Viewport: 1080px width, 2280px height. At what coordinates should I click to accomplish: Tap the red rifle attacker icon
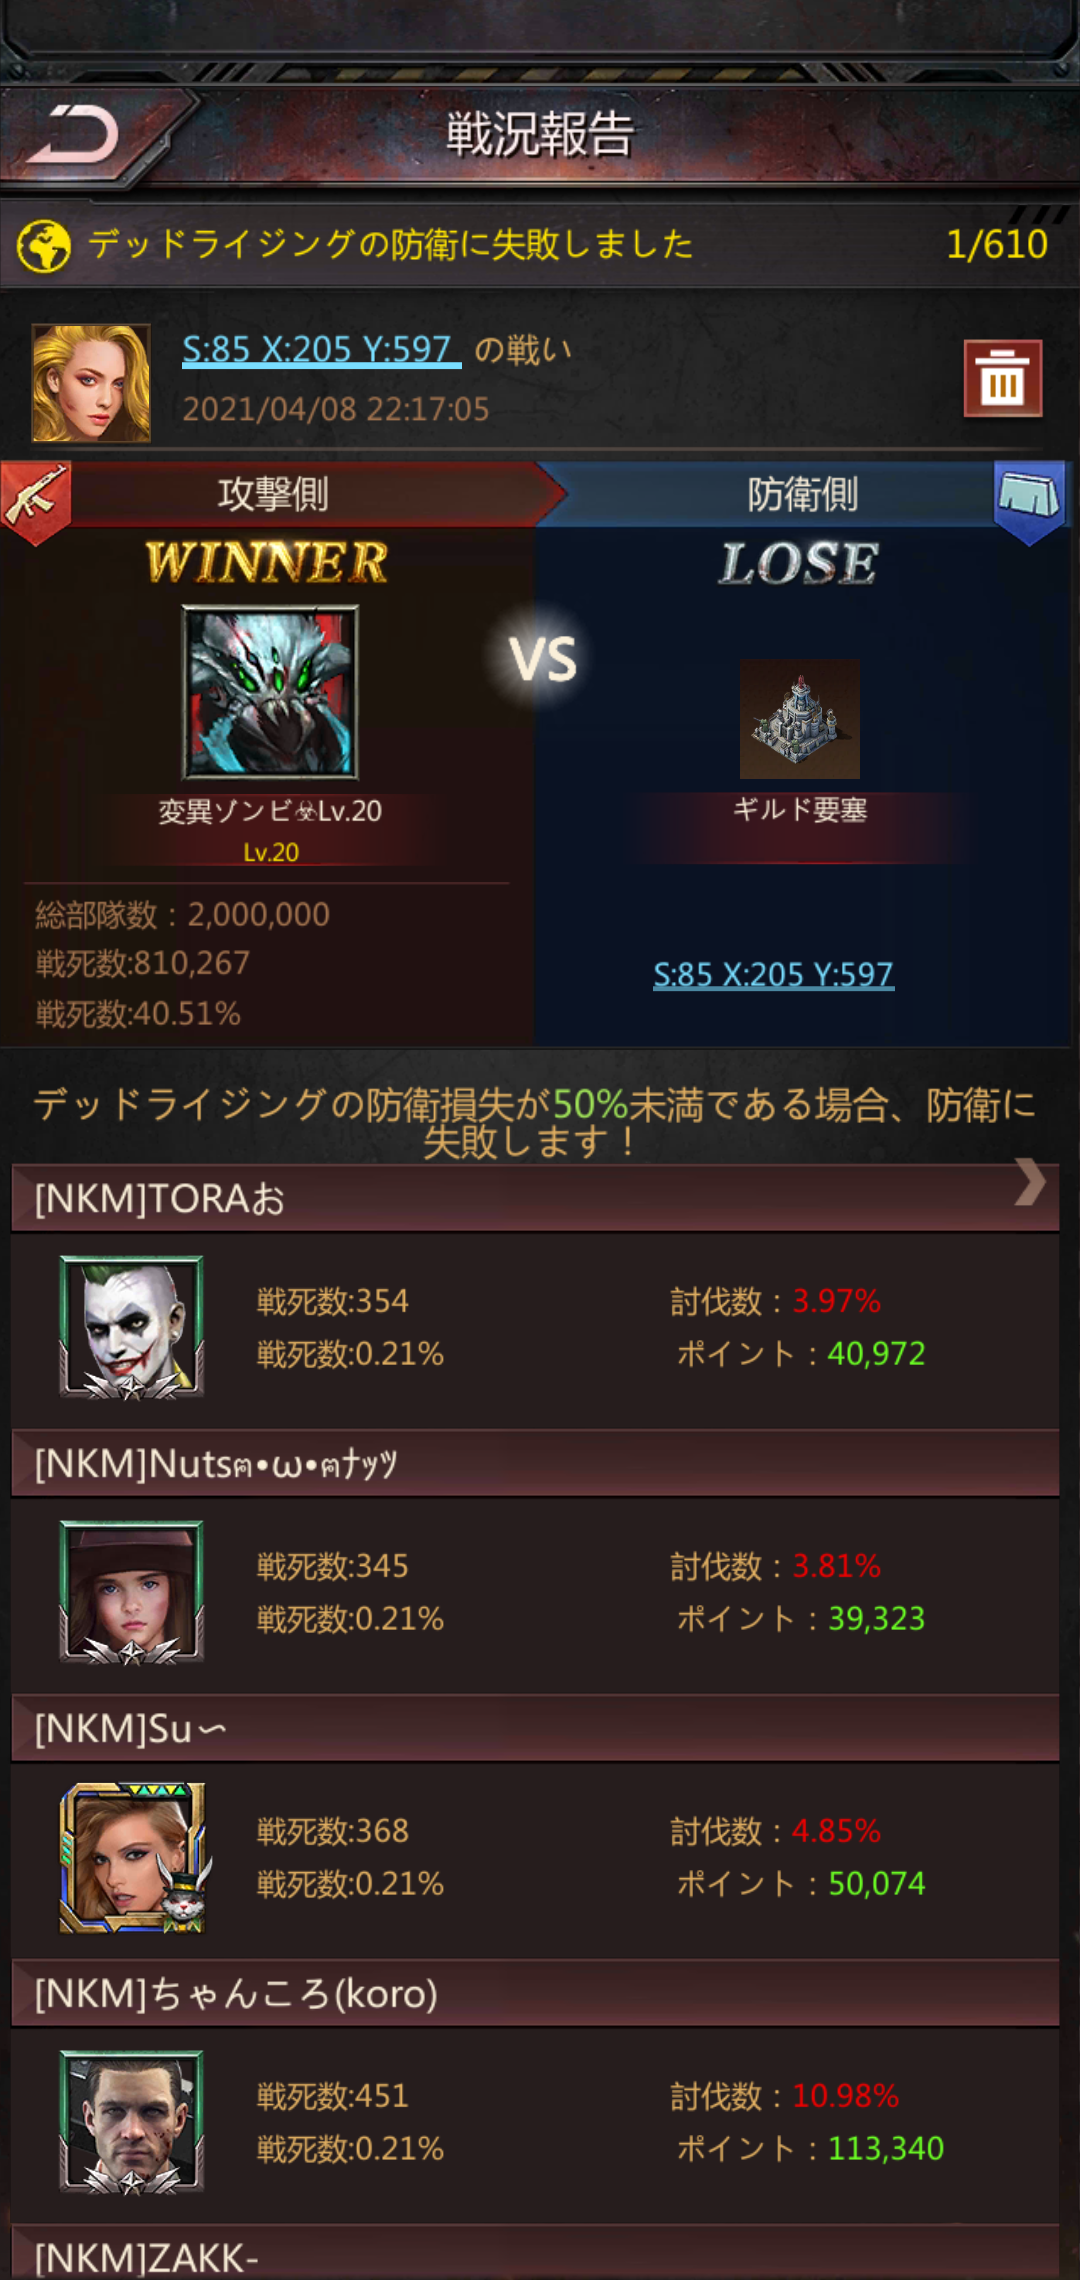35,499
